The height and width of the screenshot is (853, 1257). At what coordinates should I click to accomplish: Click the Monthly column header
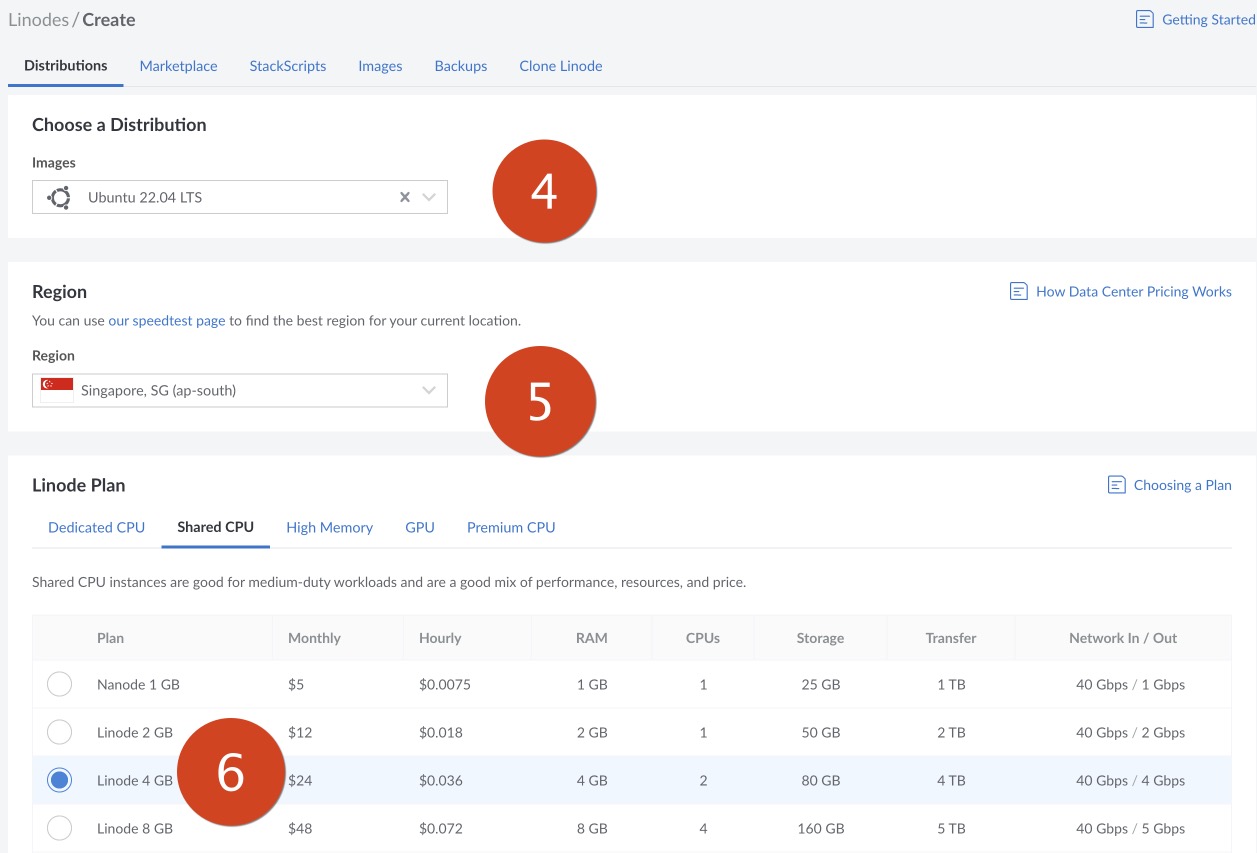click(314, 638)
